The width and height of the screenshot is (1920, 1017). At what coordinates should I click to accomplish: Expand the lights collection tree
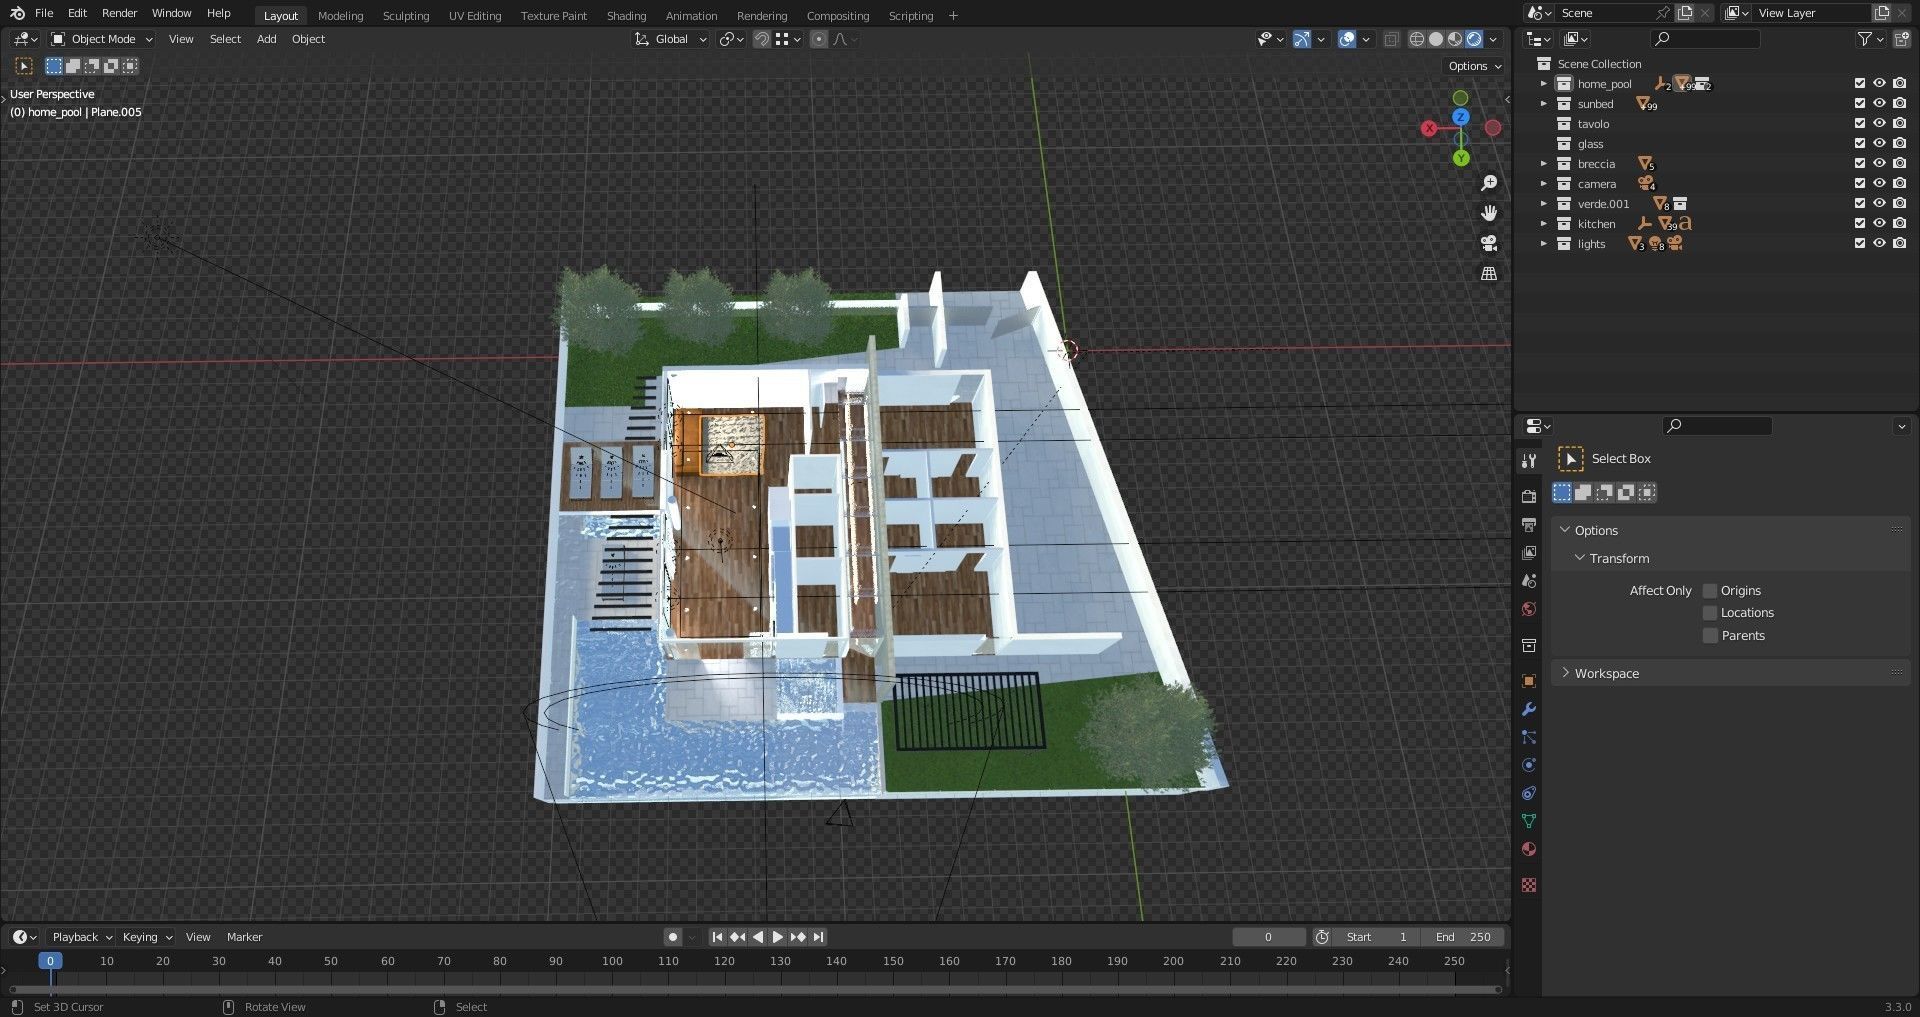tap(1543, 244)
